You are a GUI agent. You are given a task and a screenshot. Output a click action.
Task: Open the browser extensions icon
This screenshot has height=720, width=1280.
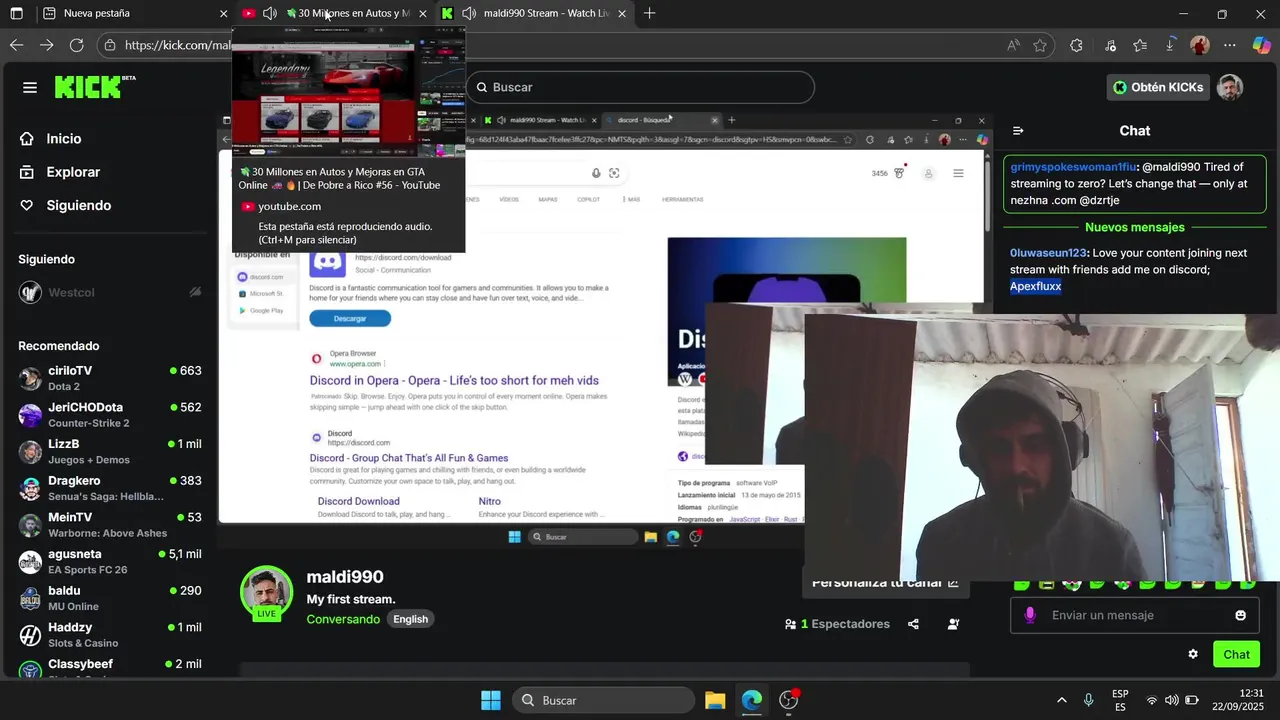(1076, 45)
